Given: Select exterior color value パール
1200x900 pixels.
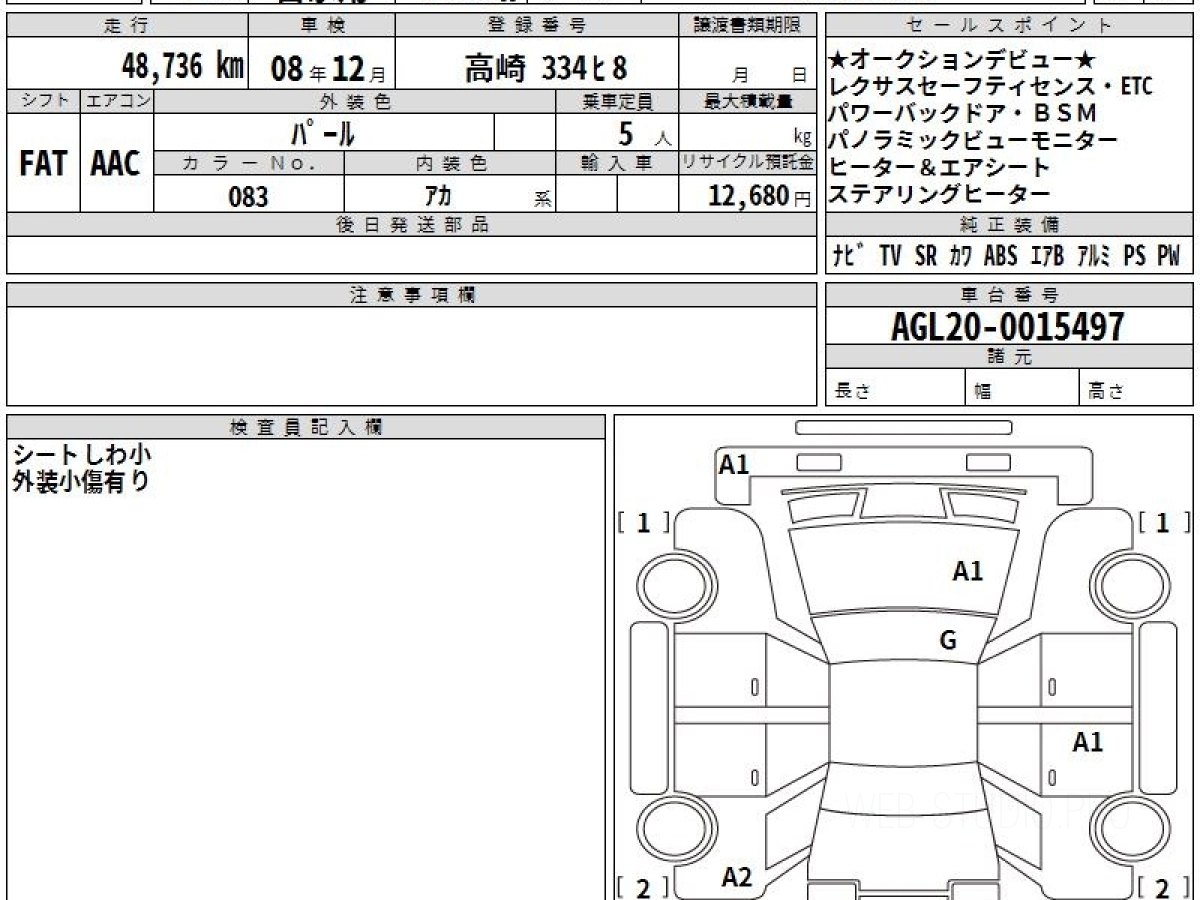Looking at the screenshot, I should coord(323,132).
